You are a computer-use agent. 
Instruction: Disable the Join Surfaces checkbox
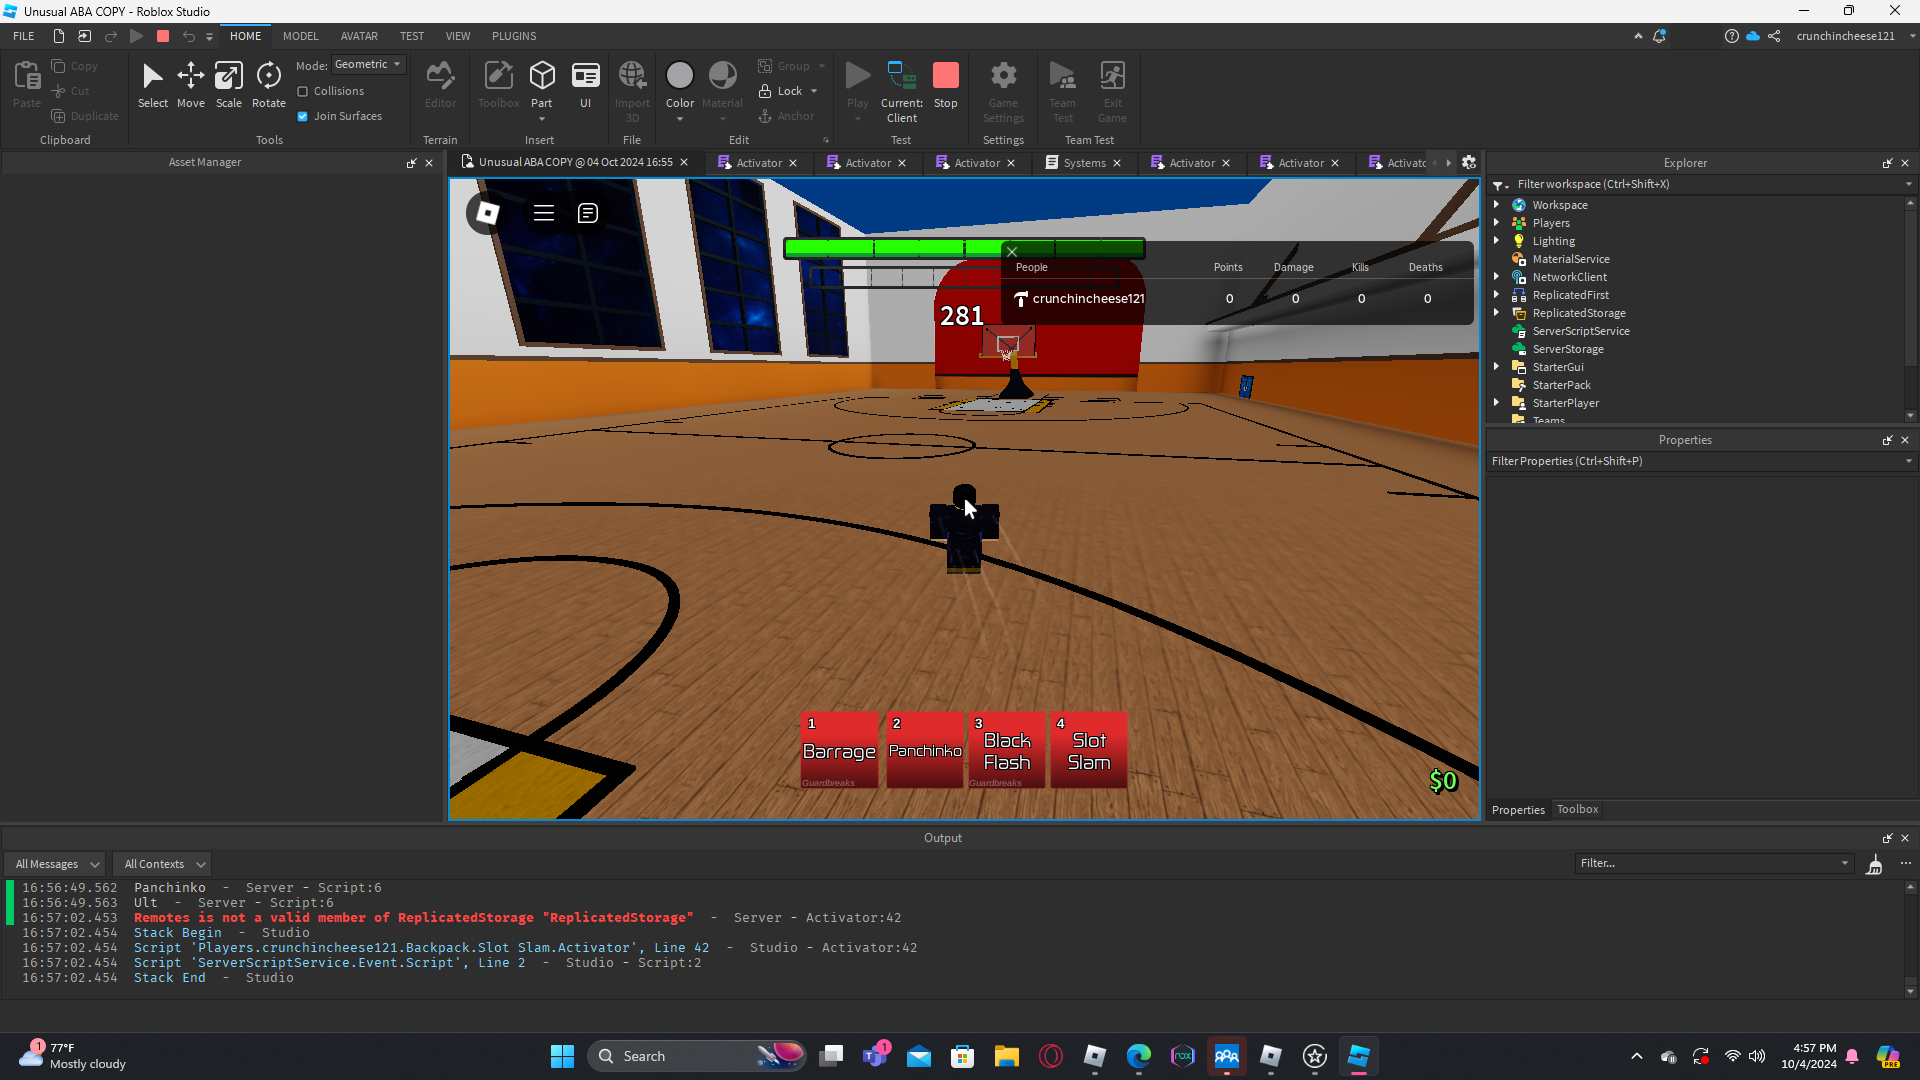click(x=303, y=116)
